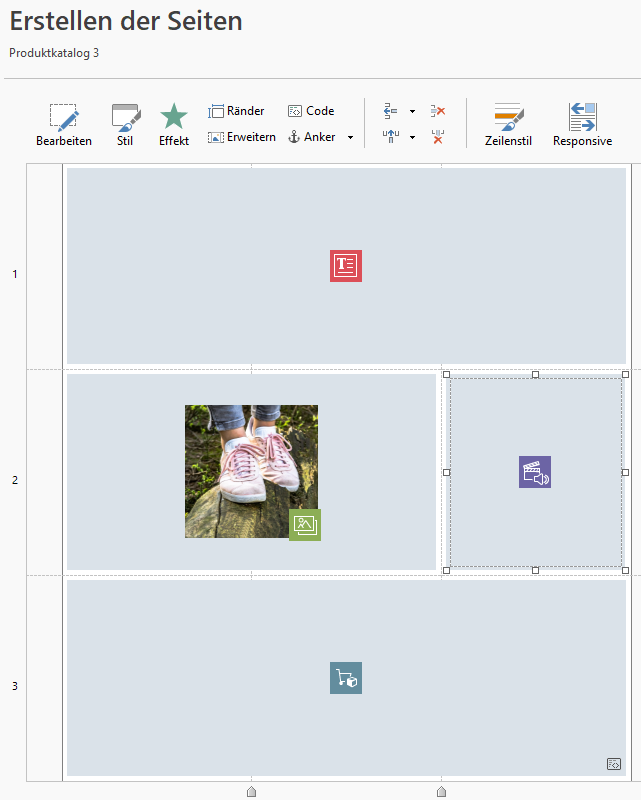Open the Anker dropdown arrow
This screenshot has height=800, width=641.
tap(351, 137)
